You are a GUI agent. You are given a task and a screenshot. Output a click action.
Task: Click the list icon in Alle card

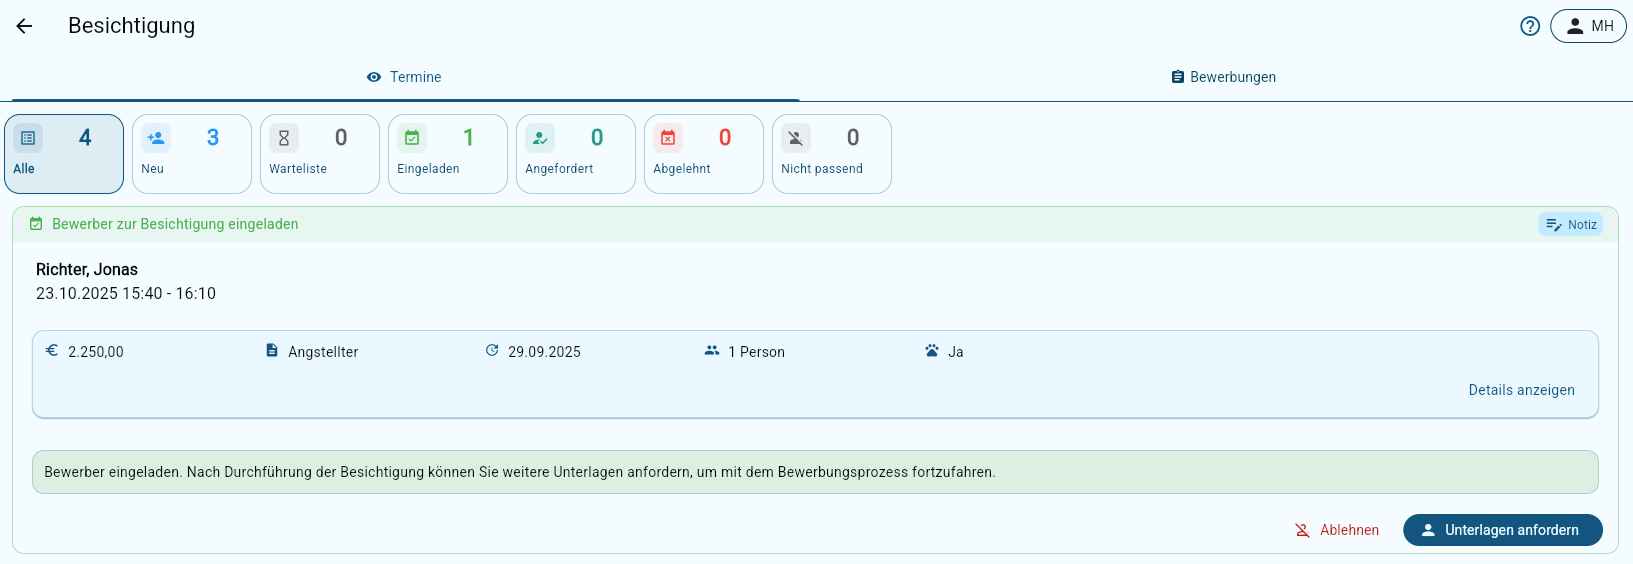(x=28, y=138)
